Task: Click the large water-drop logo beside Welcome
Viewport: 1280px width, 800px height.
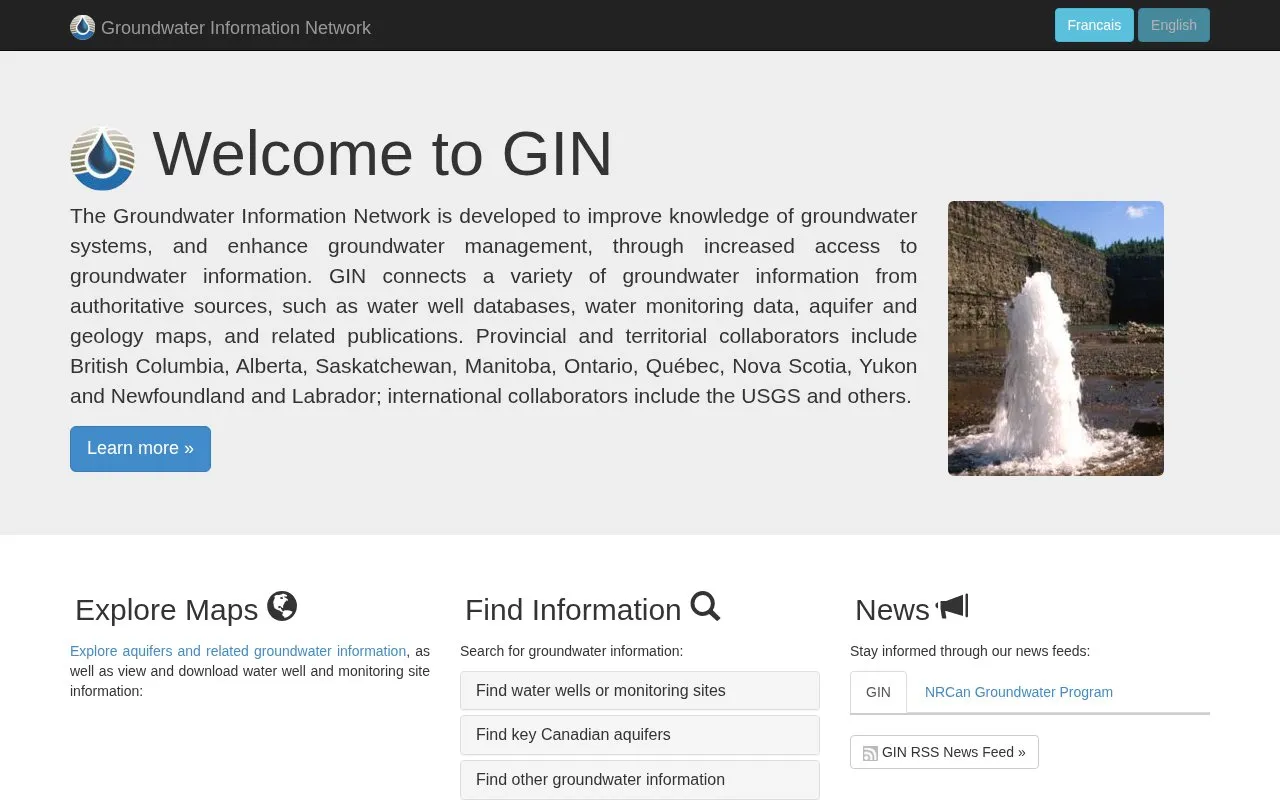Action: pos(102,158)
